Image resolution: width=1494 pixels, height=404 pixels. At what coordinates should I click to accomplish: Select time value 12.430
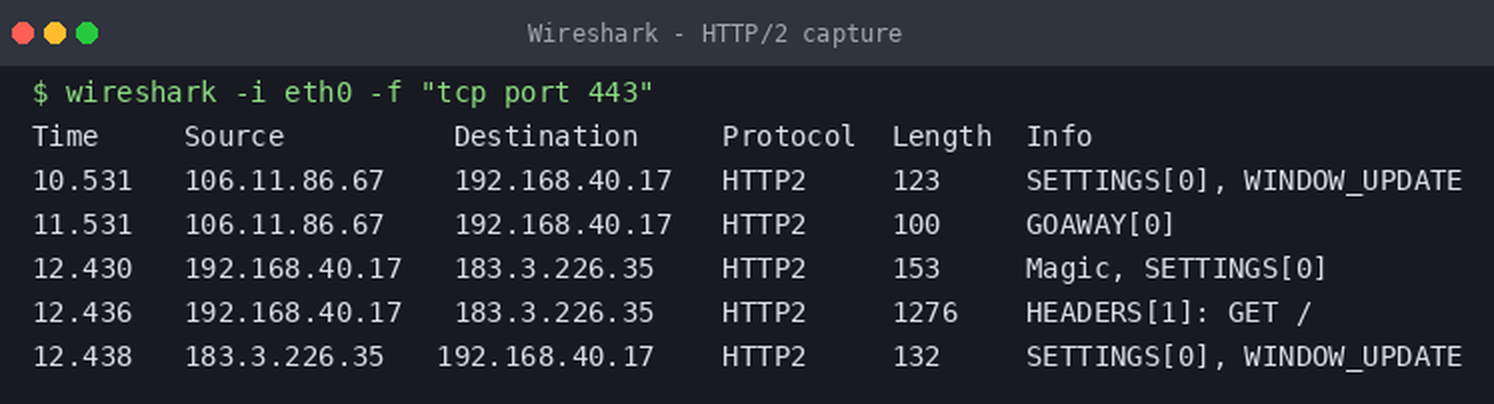coord(82,269)
